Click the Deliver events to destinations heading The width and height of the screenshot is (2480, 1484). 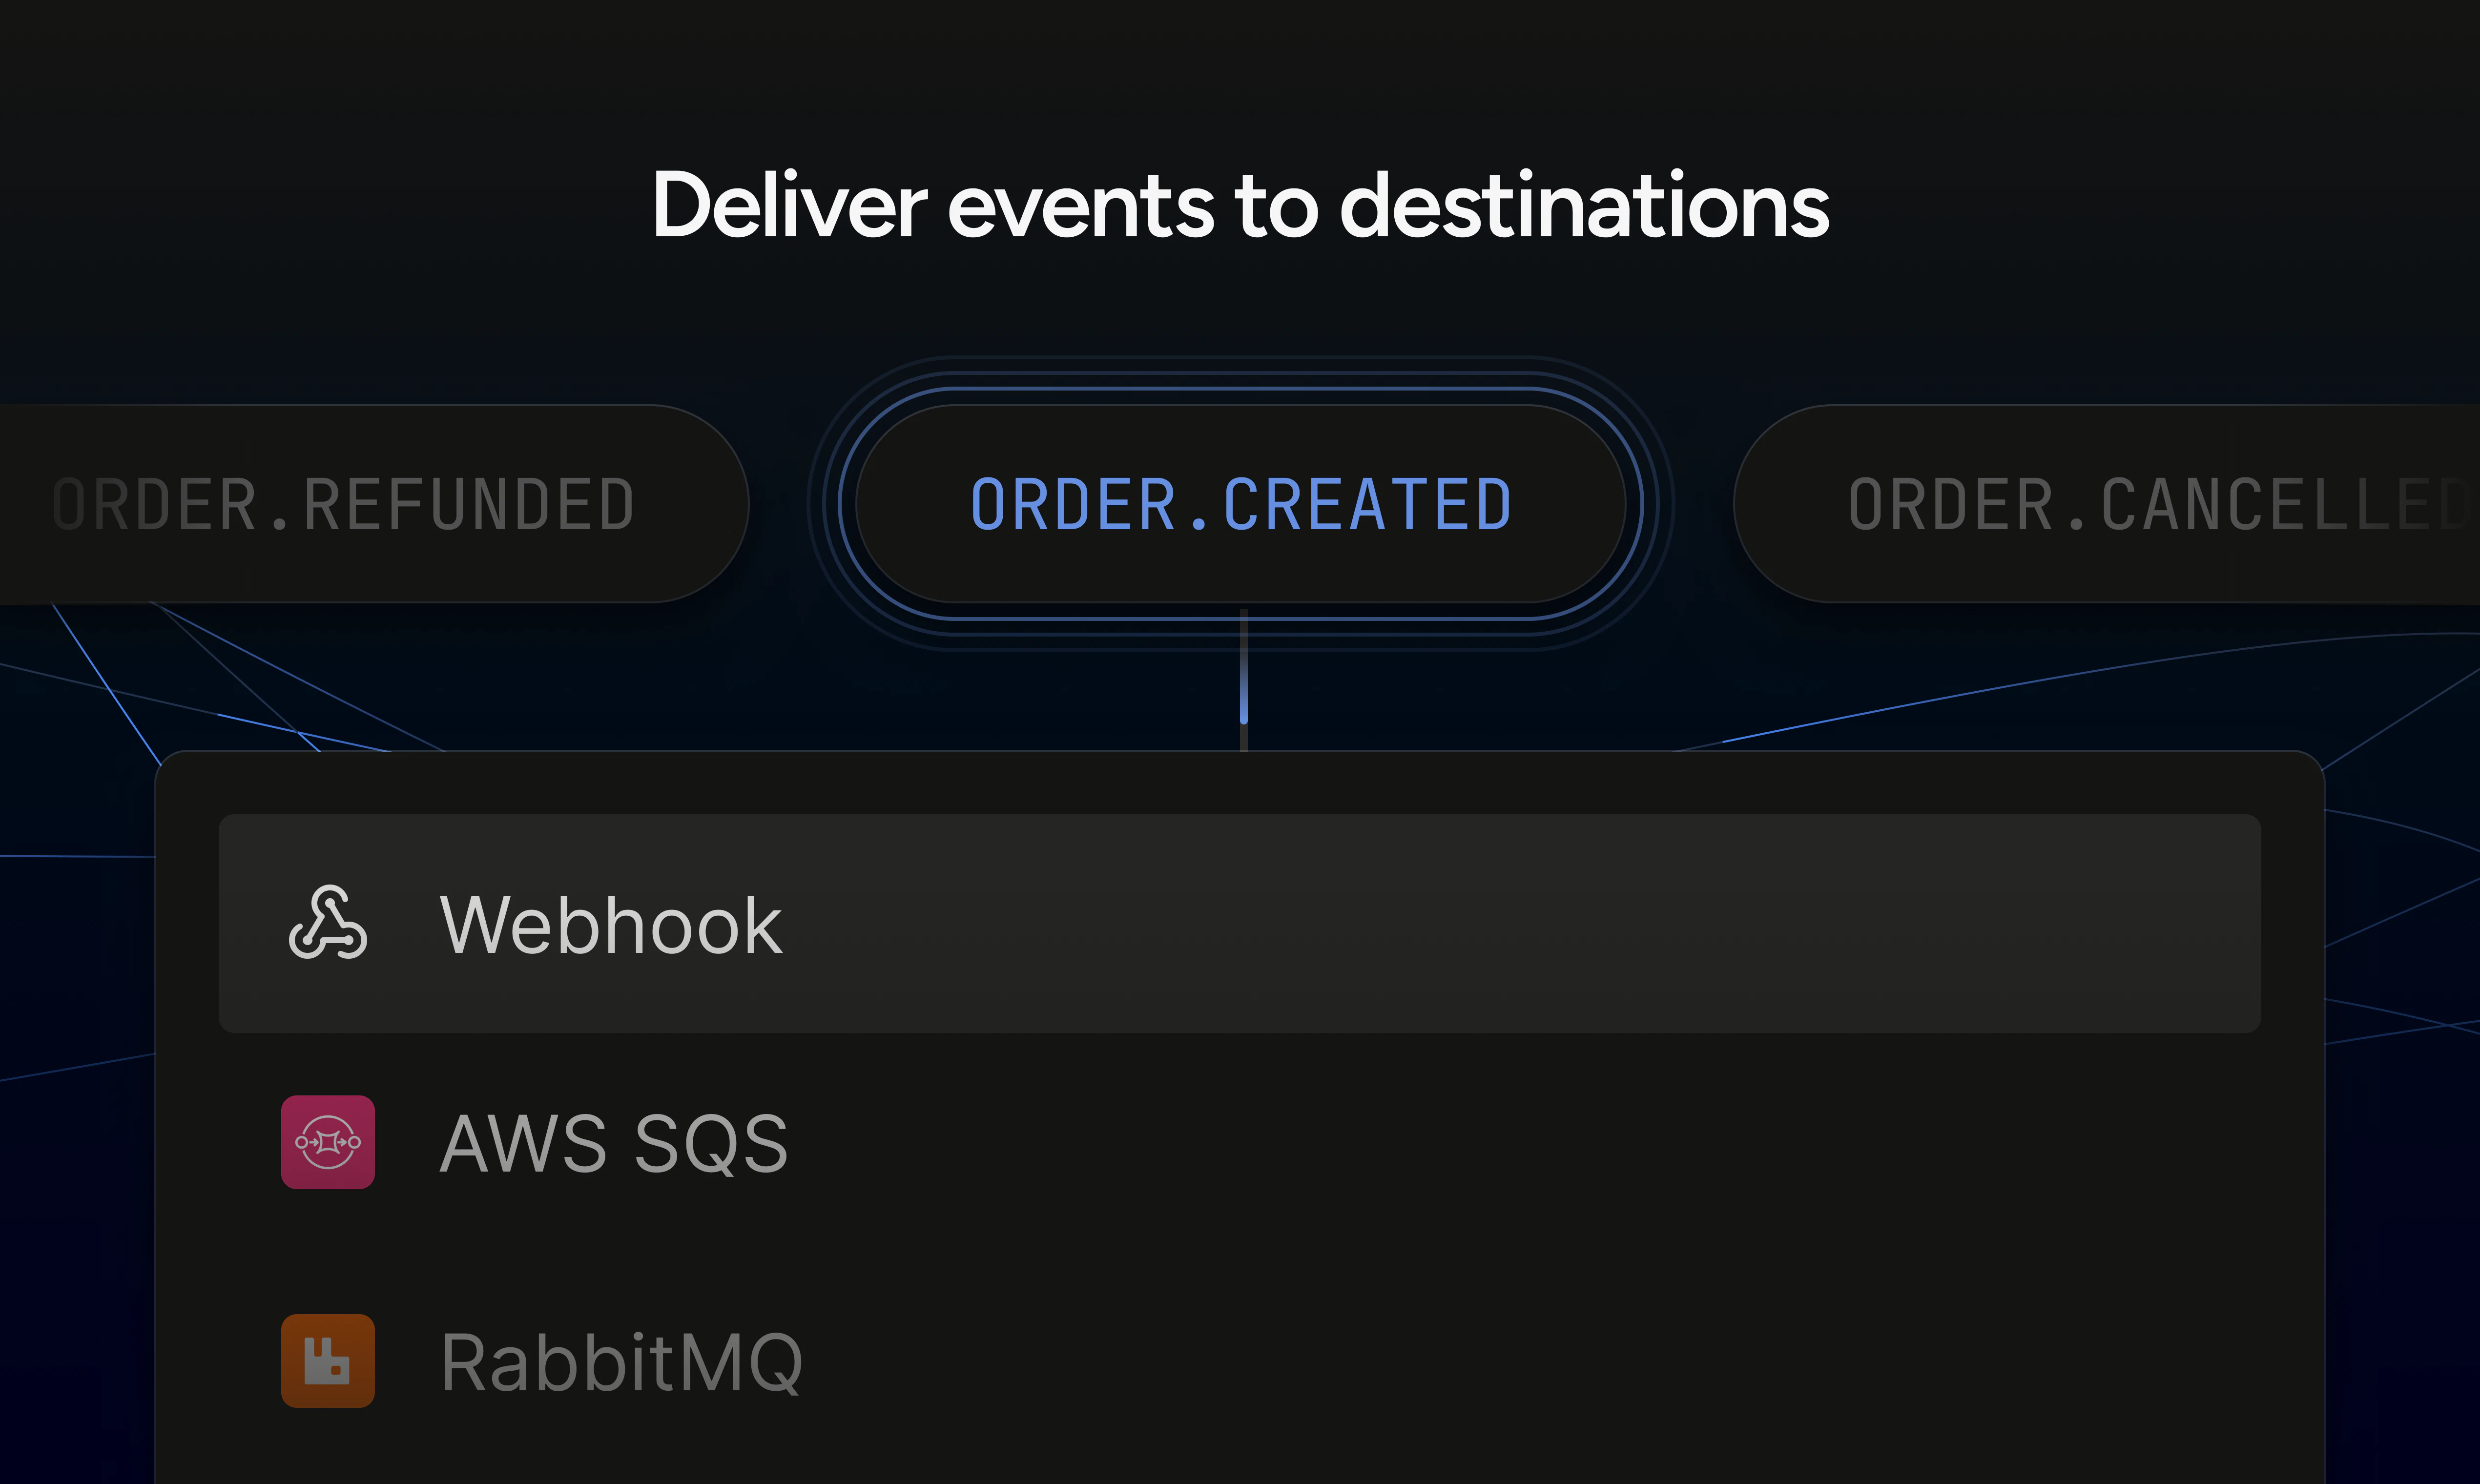[x=1240, y=205]
